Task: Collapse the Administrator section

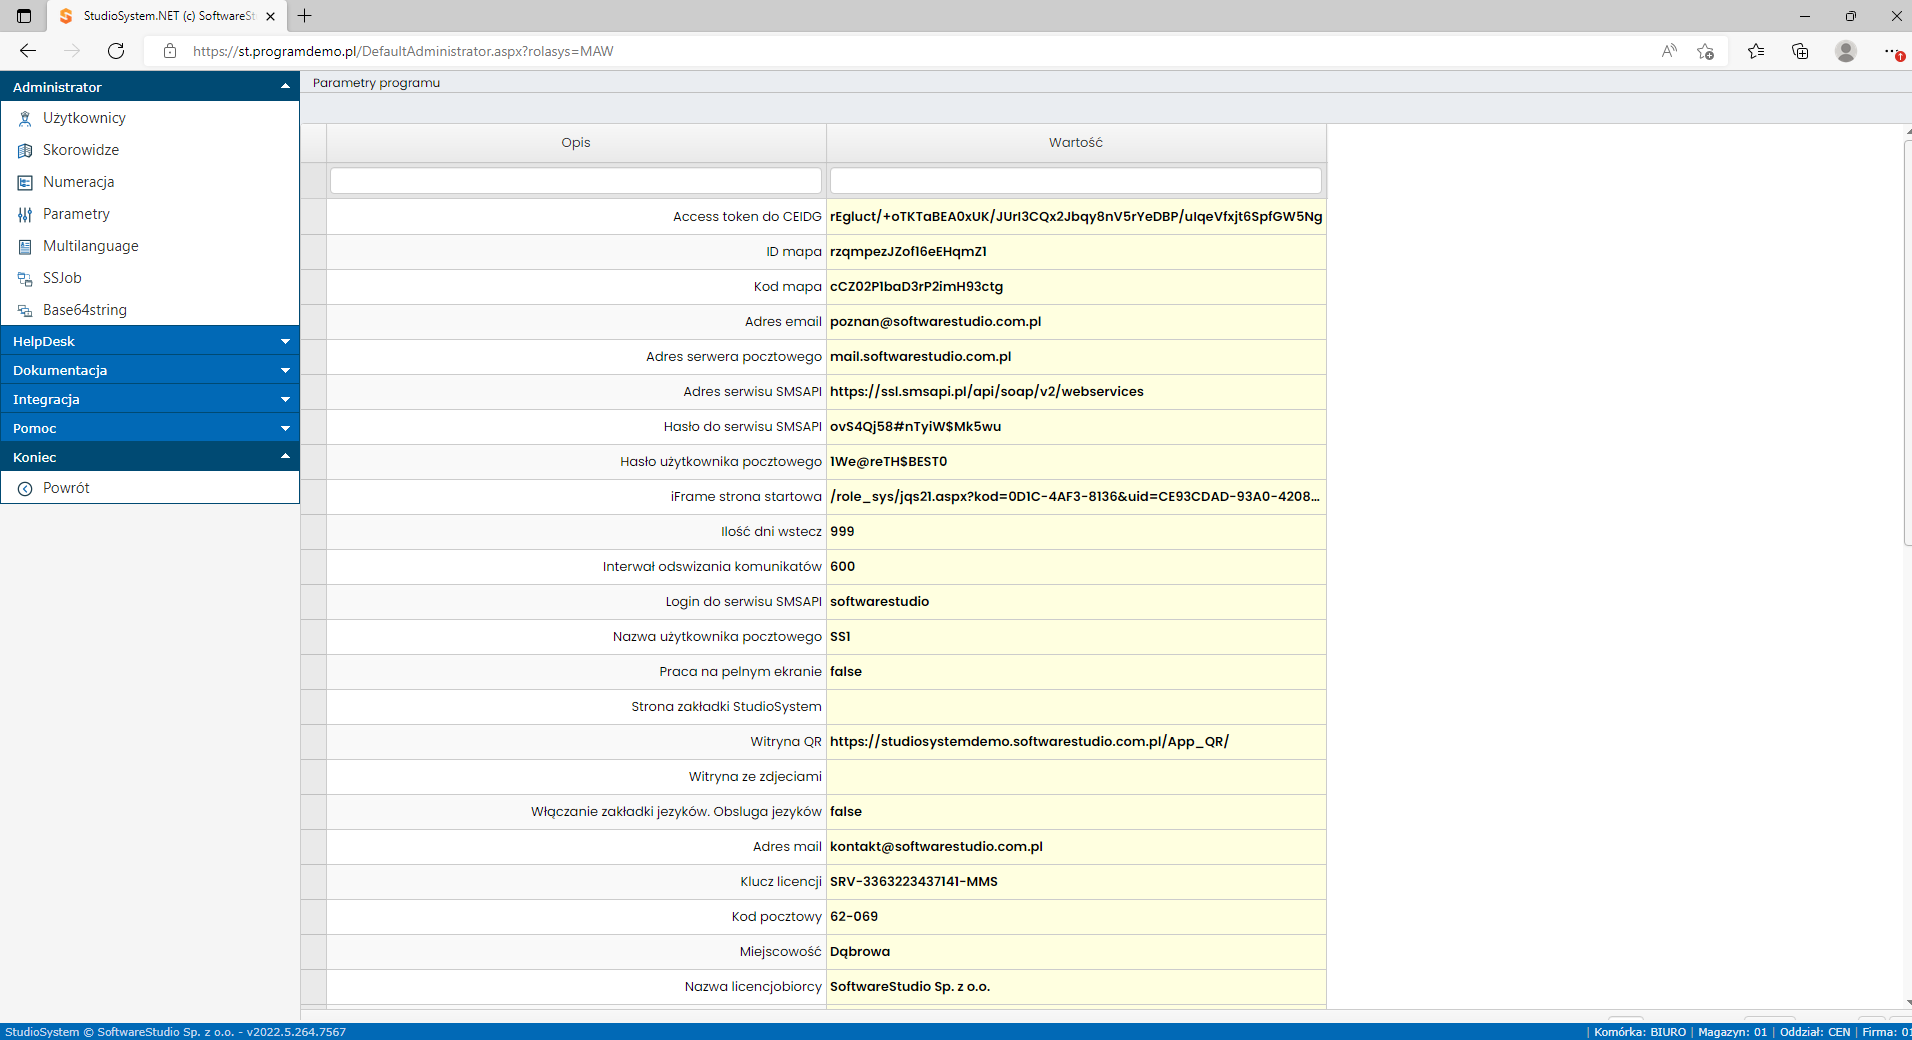Action: pyautogui.click(x=285, y=87)
